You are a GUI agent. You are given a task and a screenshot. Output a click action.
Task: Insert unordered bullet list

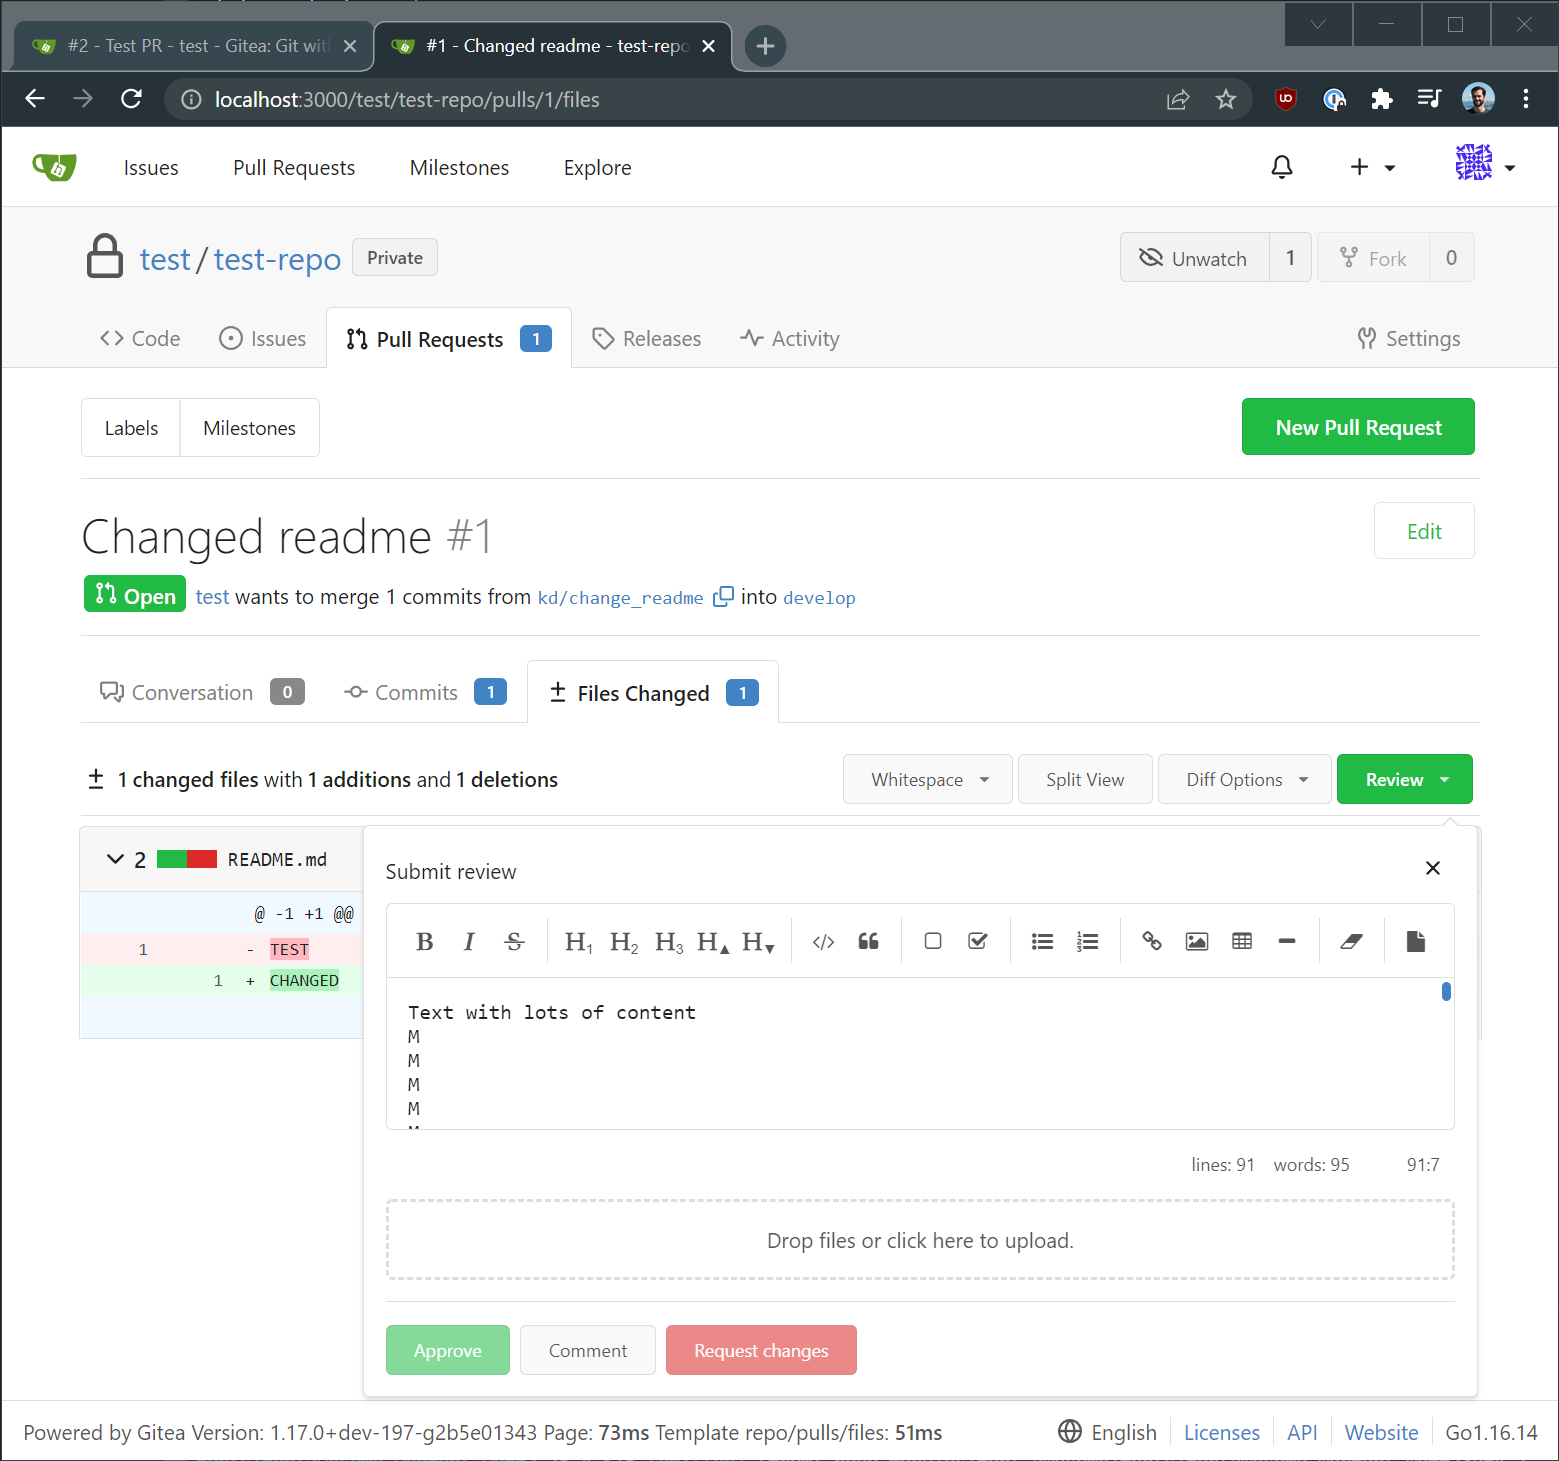coord(1042,941)
